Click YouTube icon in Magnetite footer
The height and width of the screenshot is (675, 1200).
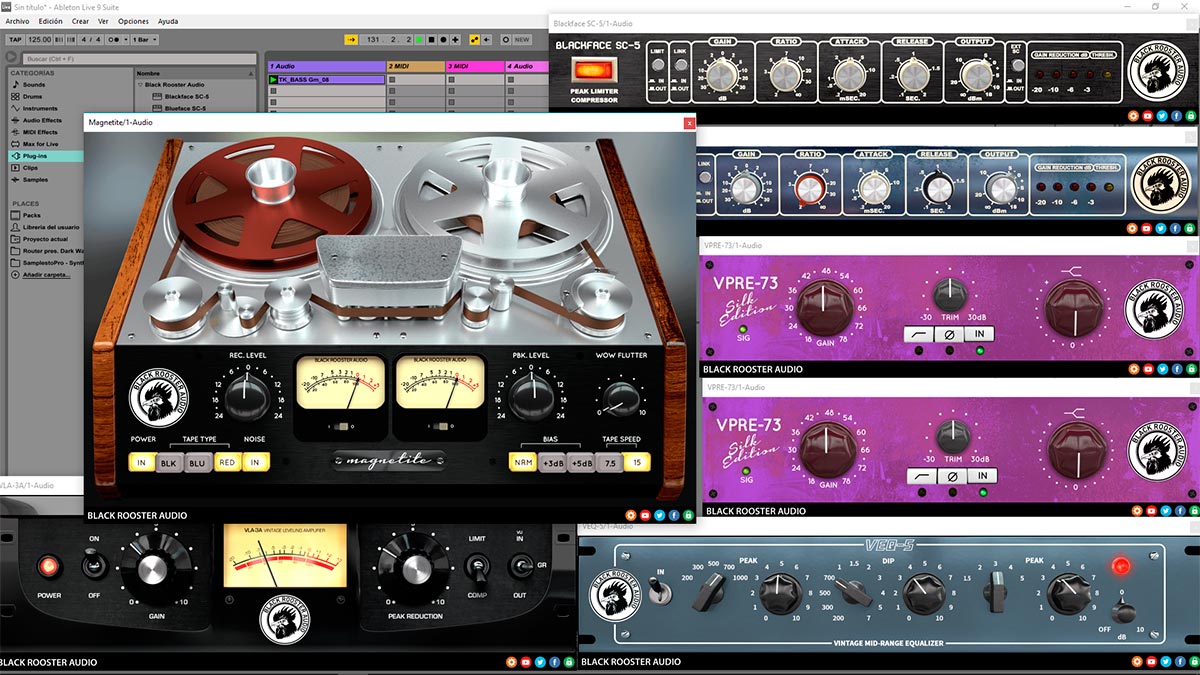click(644, 516)
